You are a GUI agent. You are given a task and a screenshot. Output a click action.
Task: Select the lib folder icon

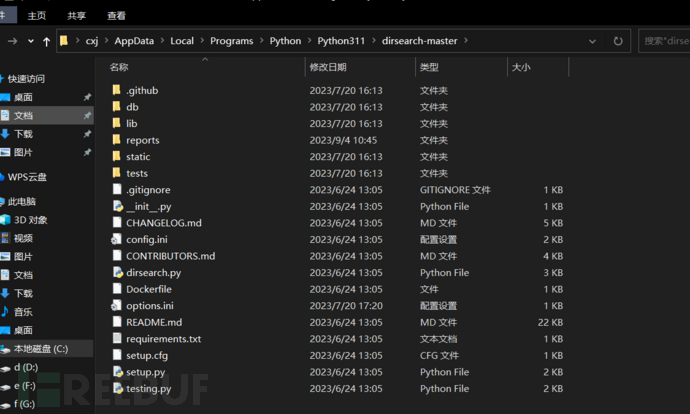117,123
